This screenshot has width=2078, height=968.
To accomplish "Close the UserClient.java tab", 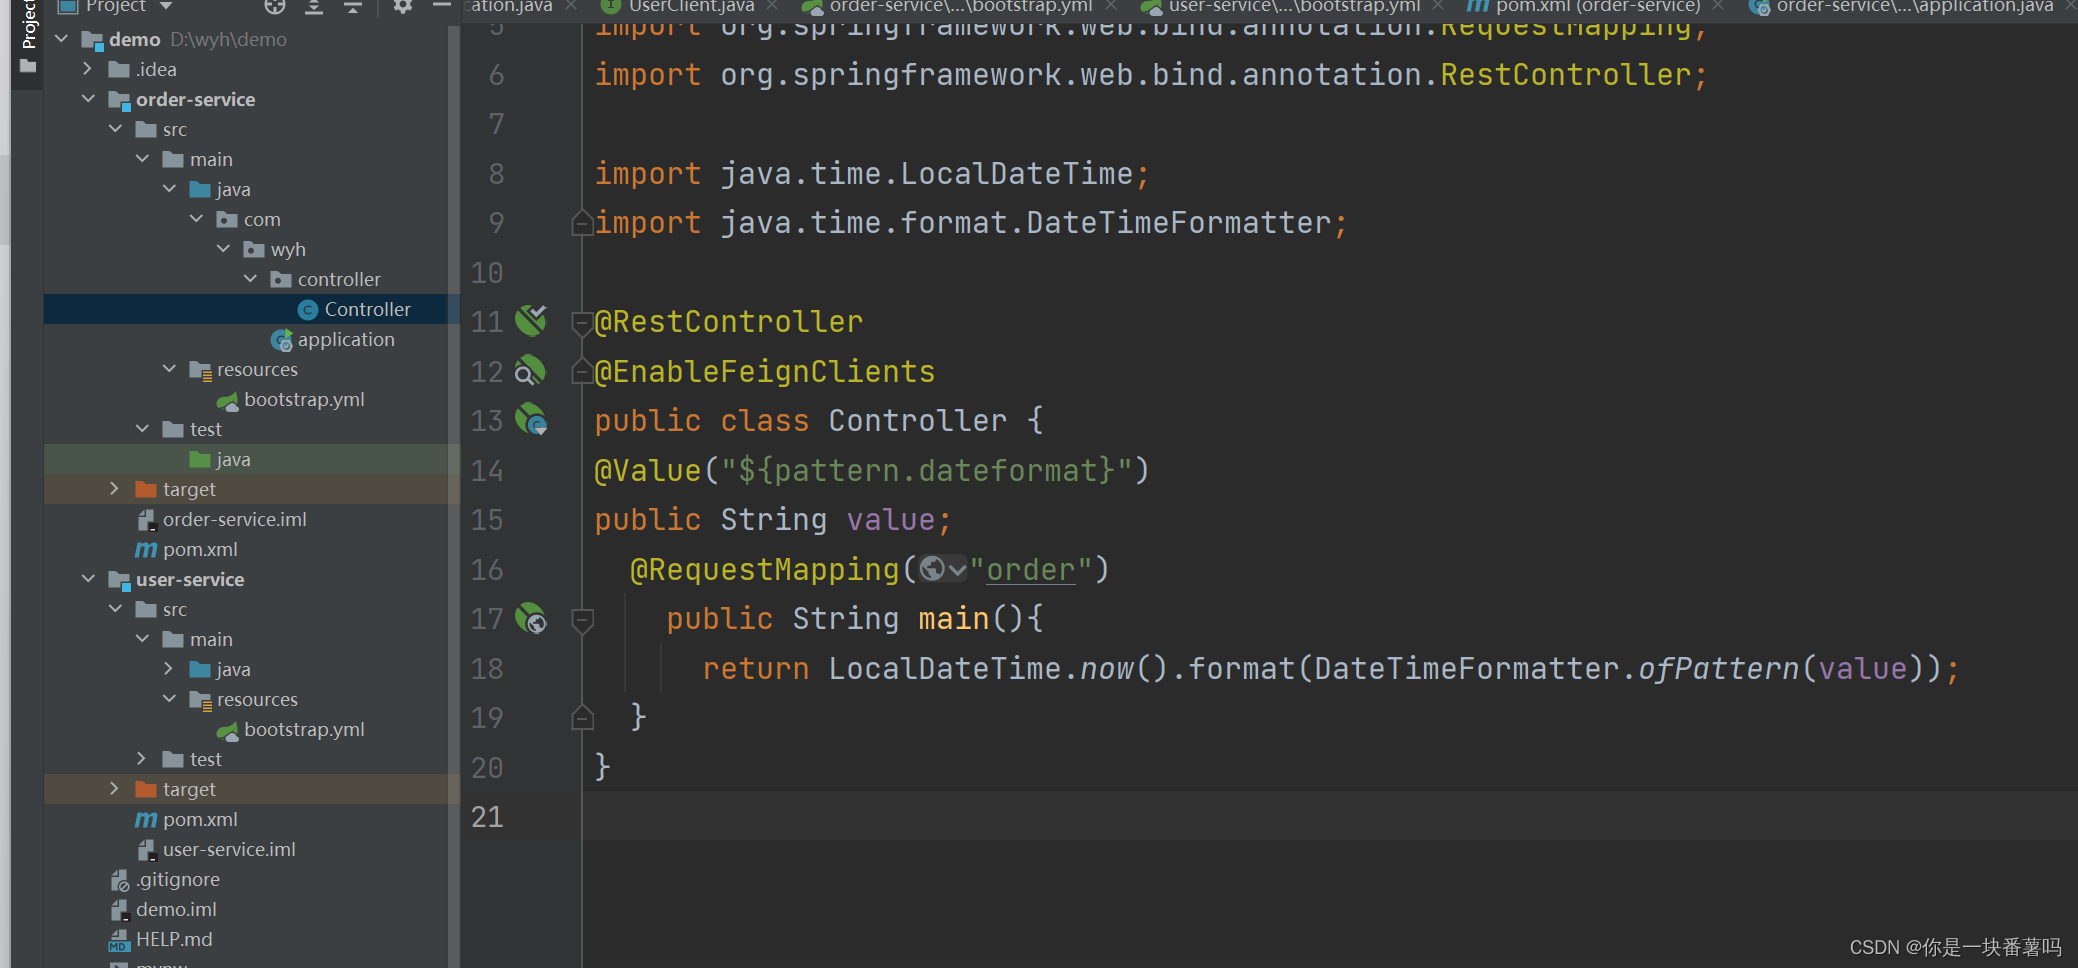I will coord(772,6).
